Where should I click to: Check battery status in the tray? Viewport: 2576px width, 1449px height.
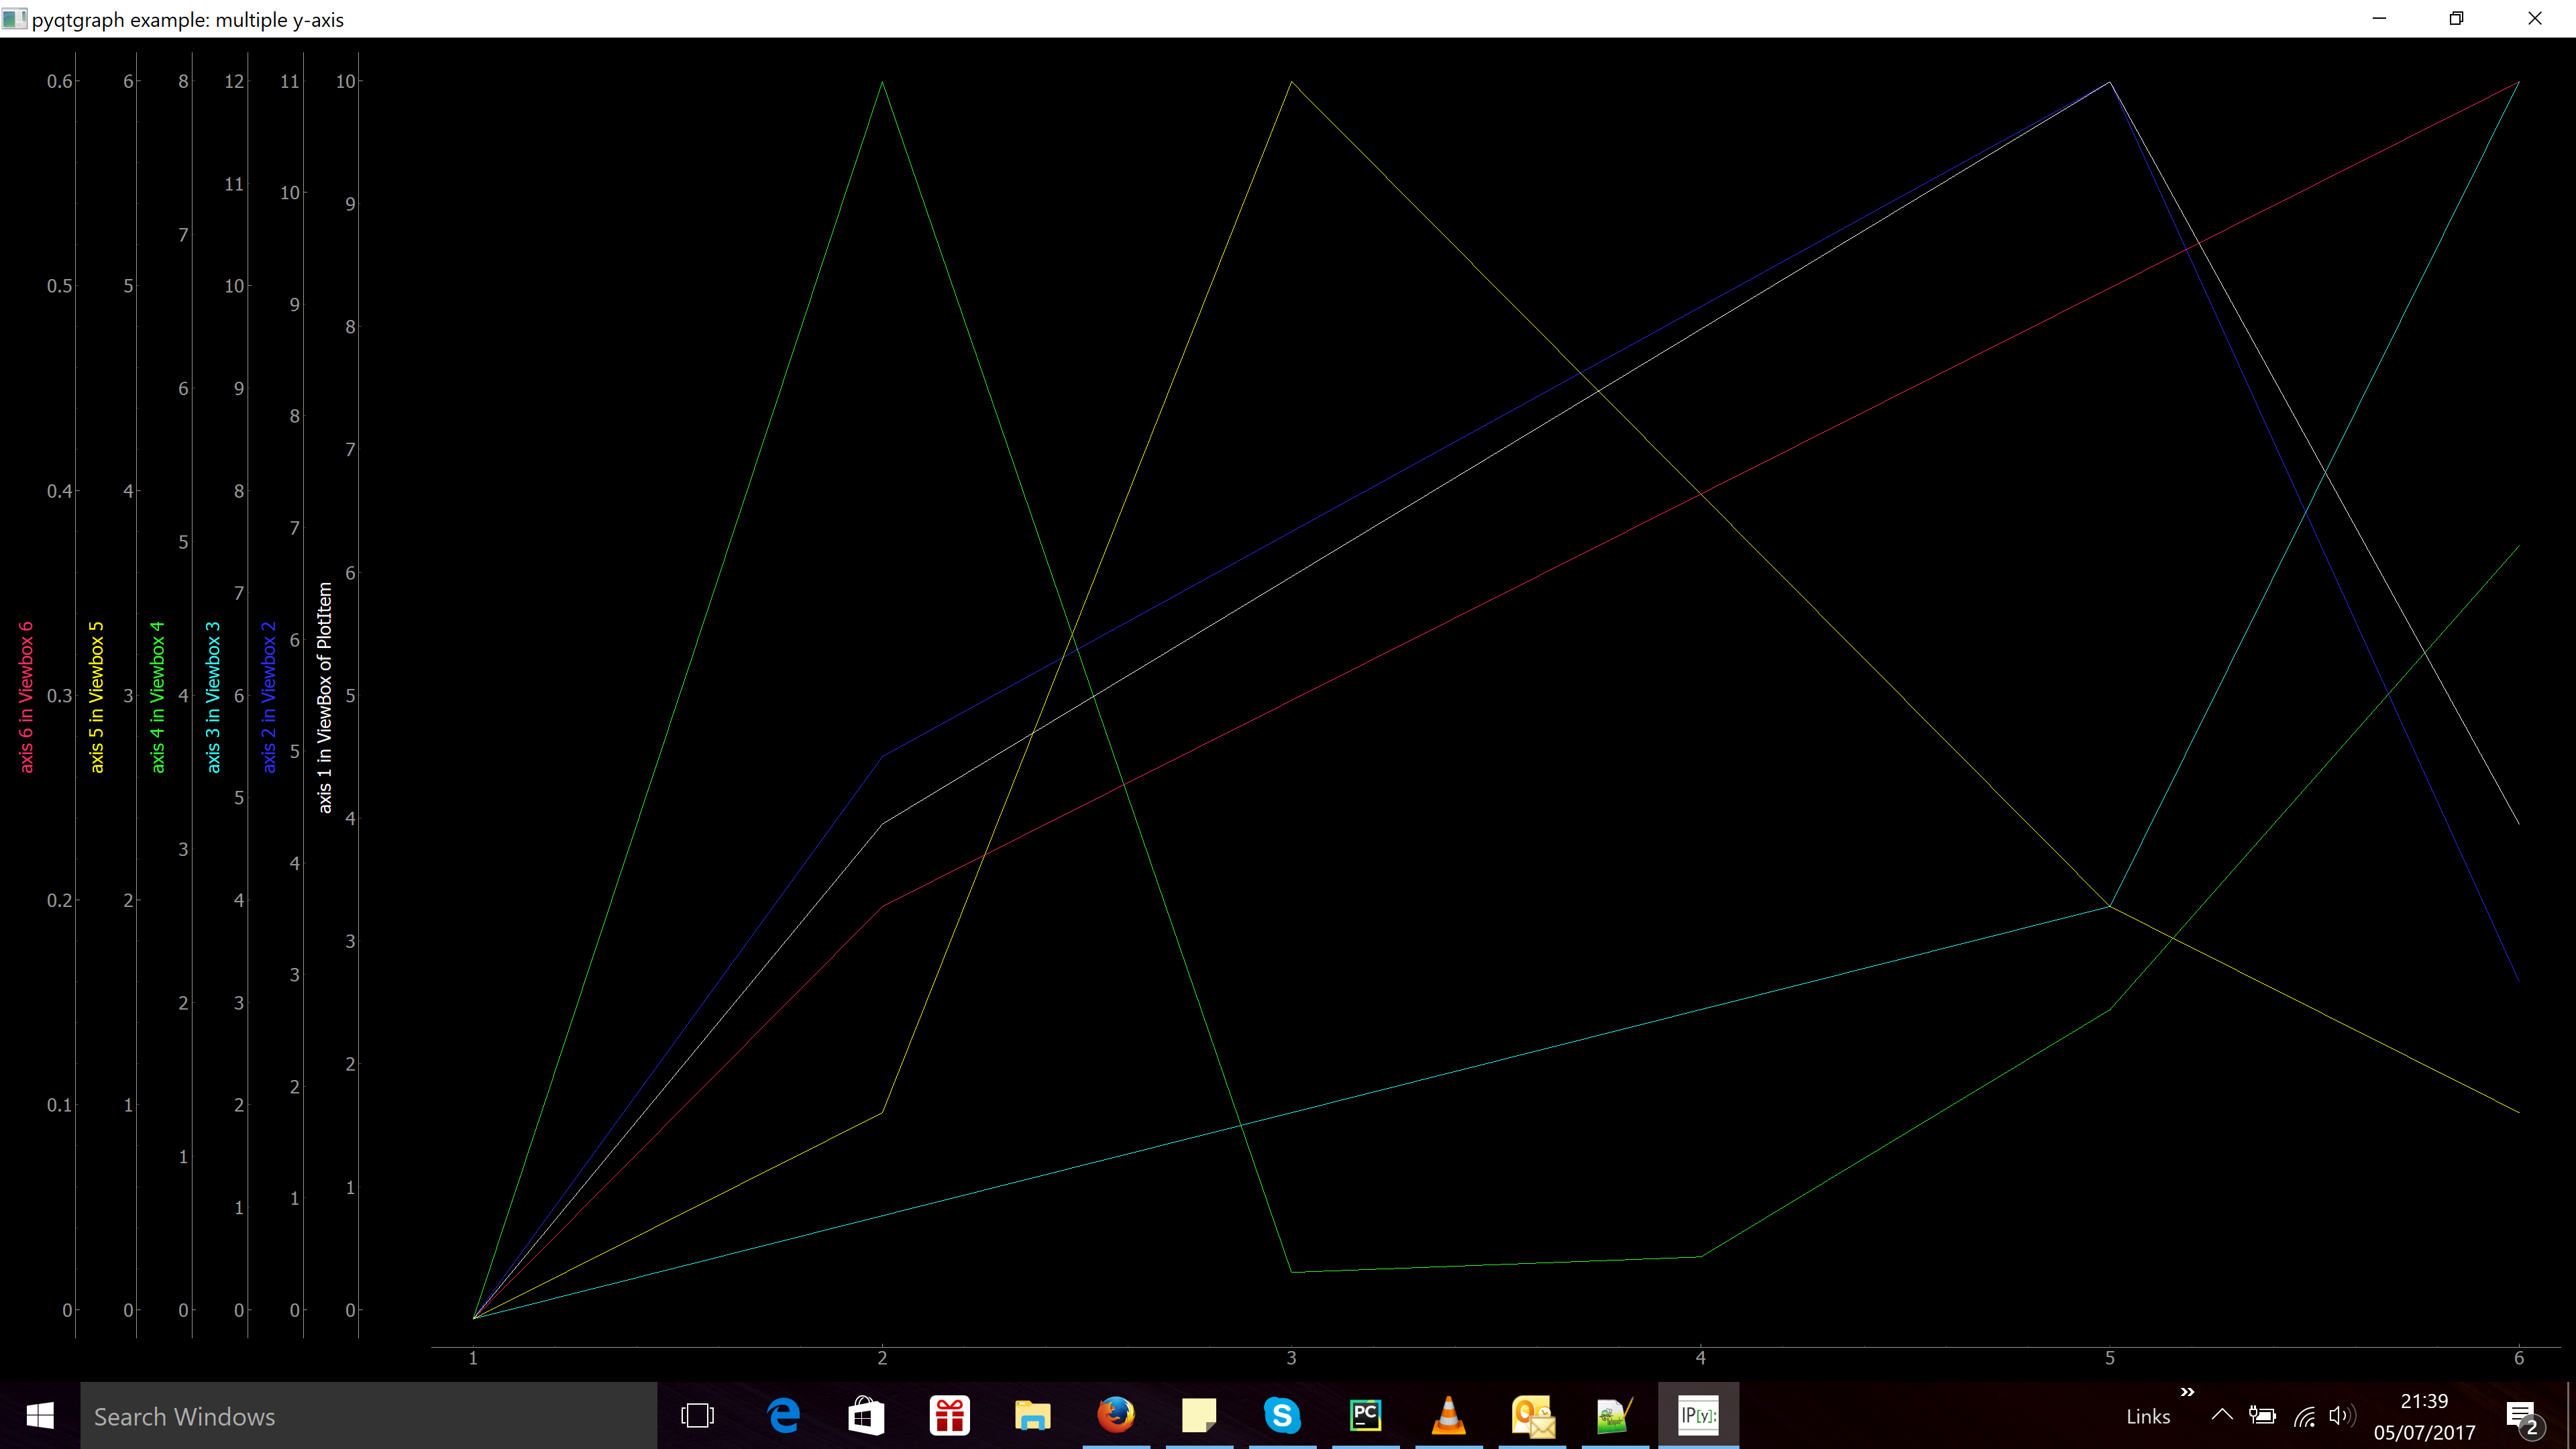[x=2262, y=1416]
